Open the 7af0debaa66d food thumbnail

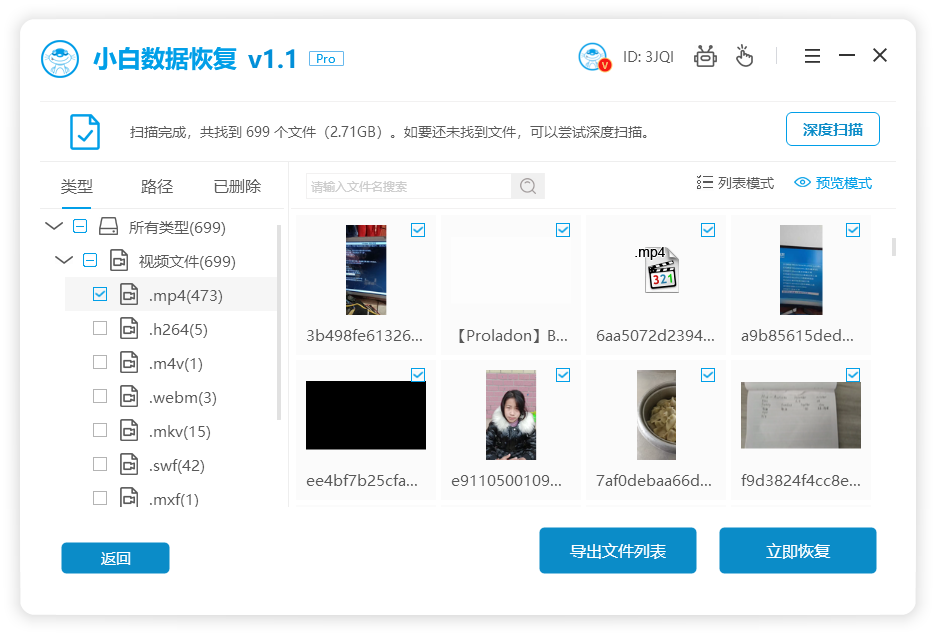pos(656,415)
